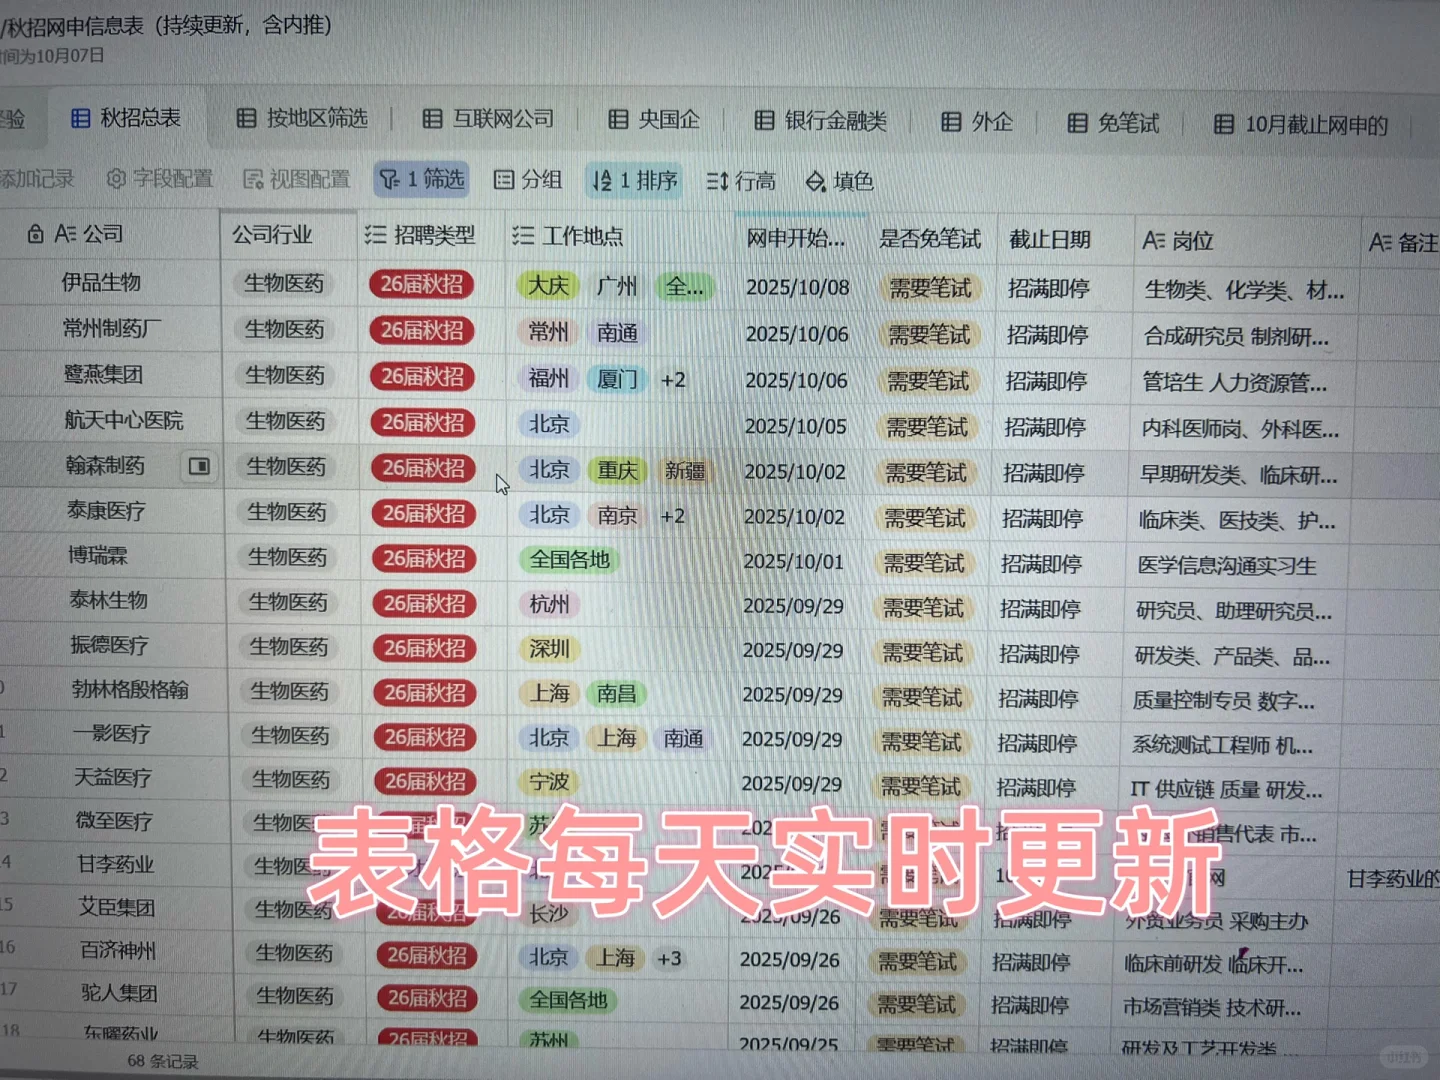Open 视图配置 view settings

point(297,179)
